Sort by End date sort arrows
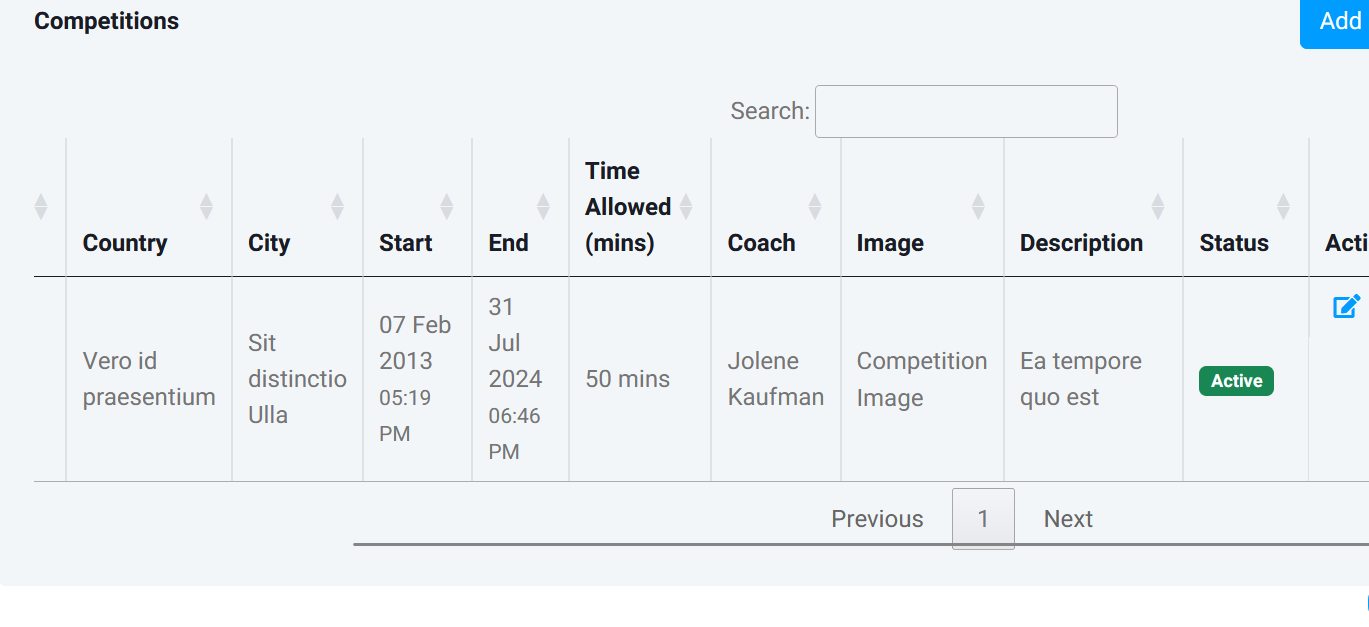This screenshot has height=627, width=1369. (543, 207)
